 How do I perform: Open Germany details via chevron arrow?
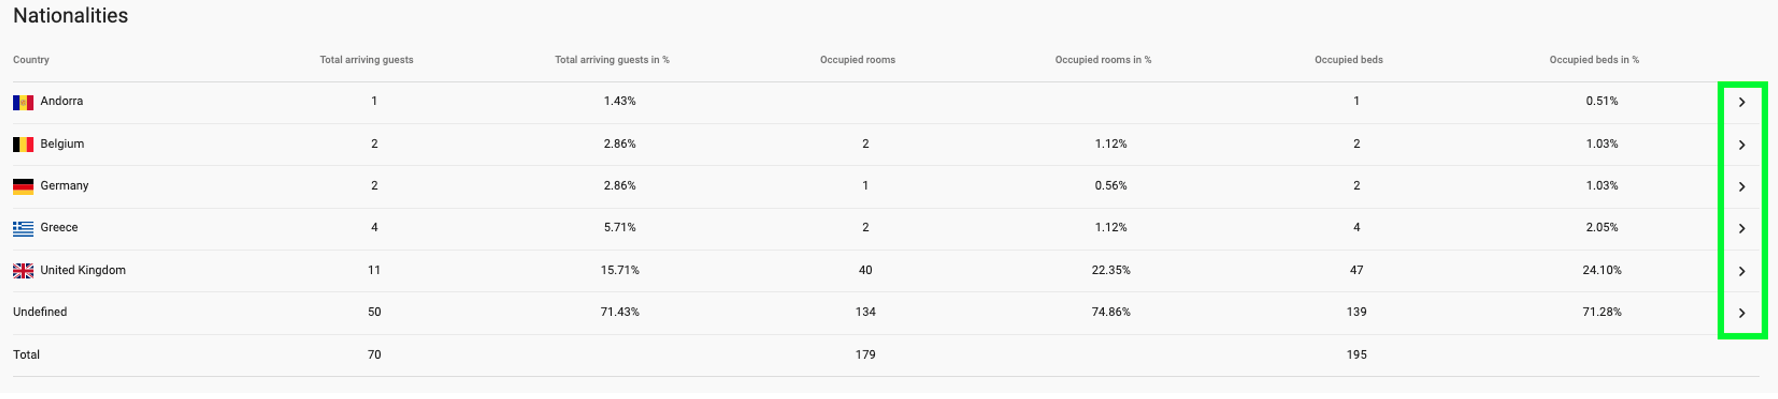click(1741, 187)
